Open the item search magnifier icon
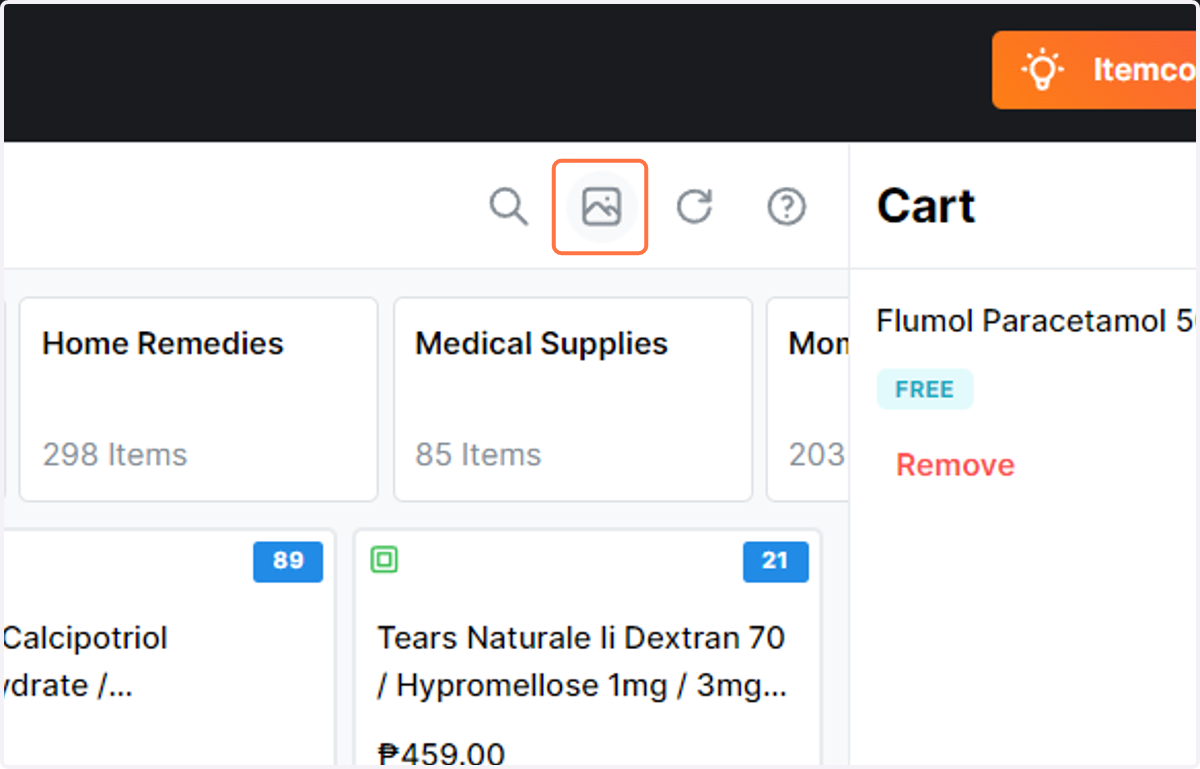This screenshot has width=1200, height=769. click(x=508, y=207)
